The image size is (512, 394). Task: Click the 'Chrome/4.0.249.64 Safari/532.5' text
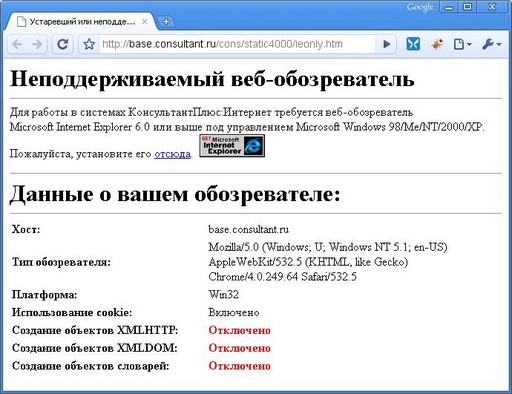282,277
